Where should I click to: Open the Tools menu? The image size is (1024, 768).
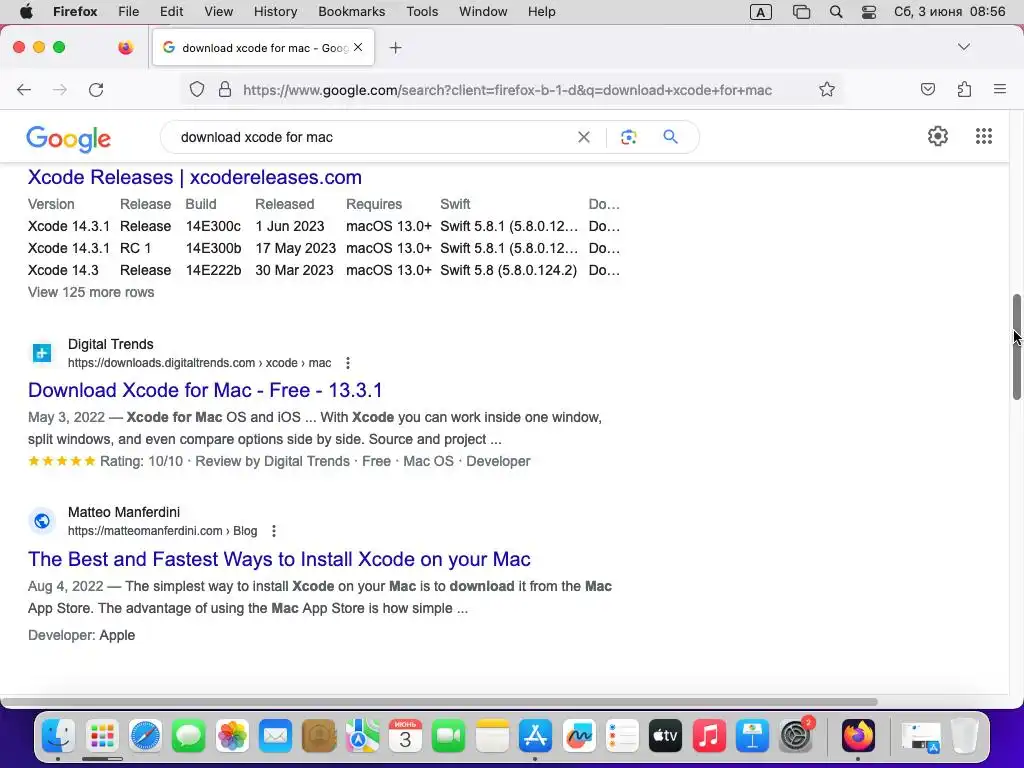tap(422, 12)
